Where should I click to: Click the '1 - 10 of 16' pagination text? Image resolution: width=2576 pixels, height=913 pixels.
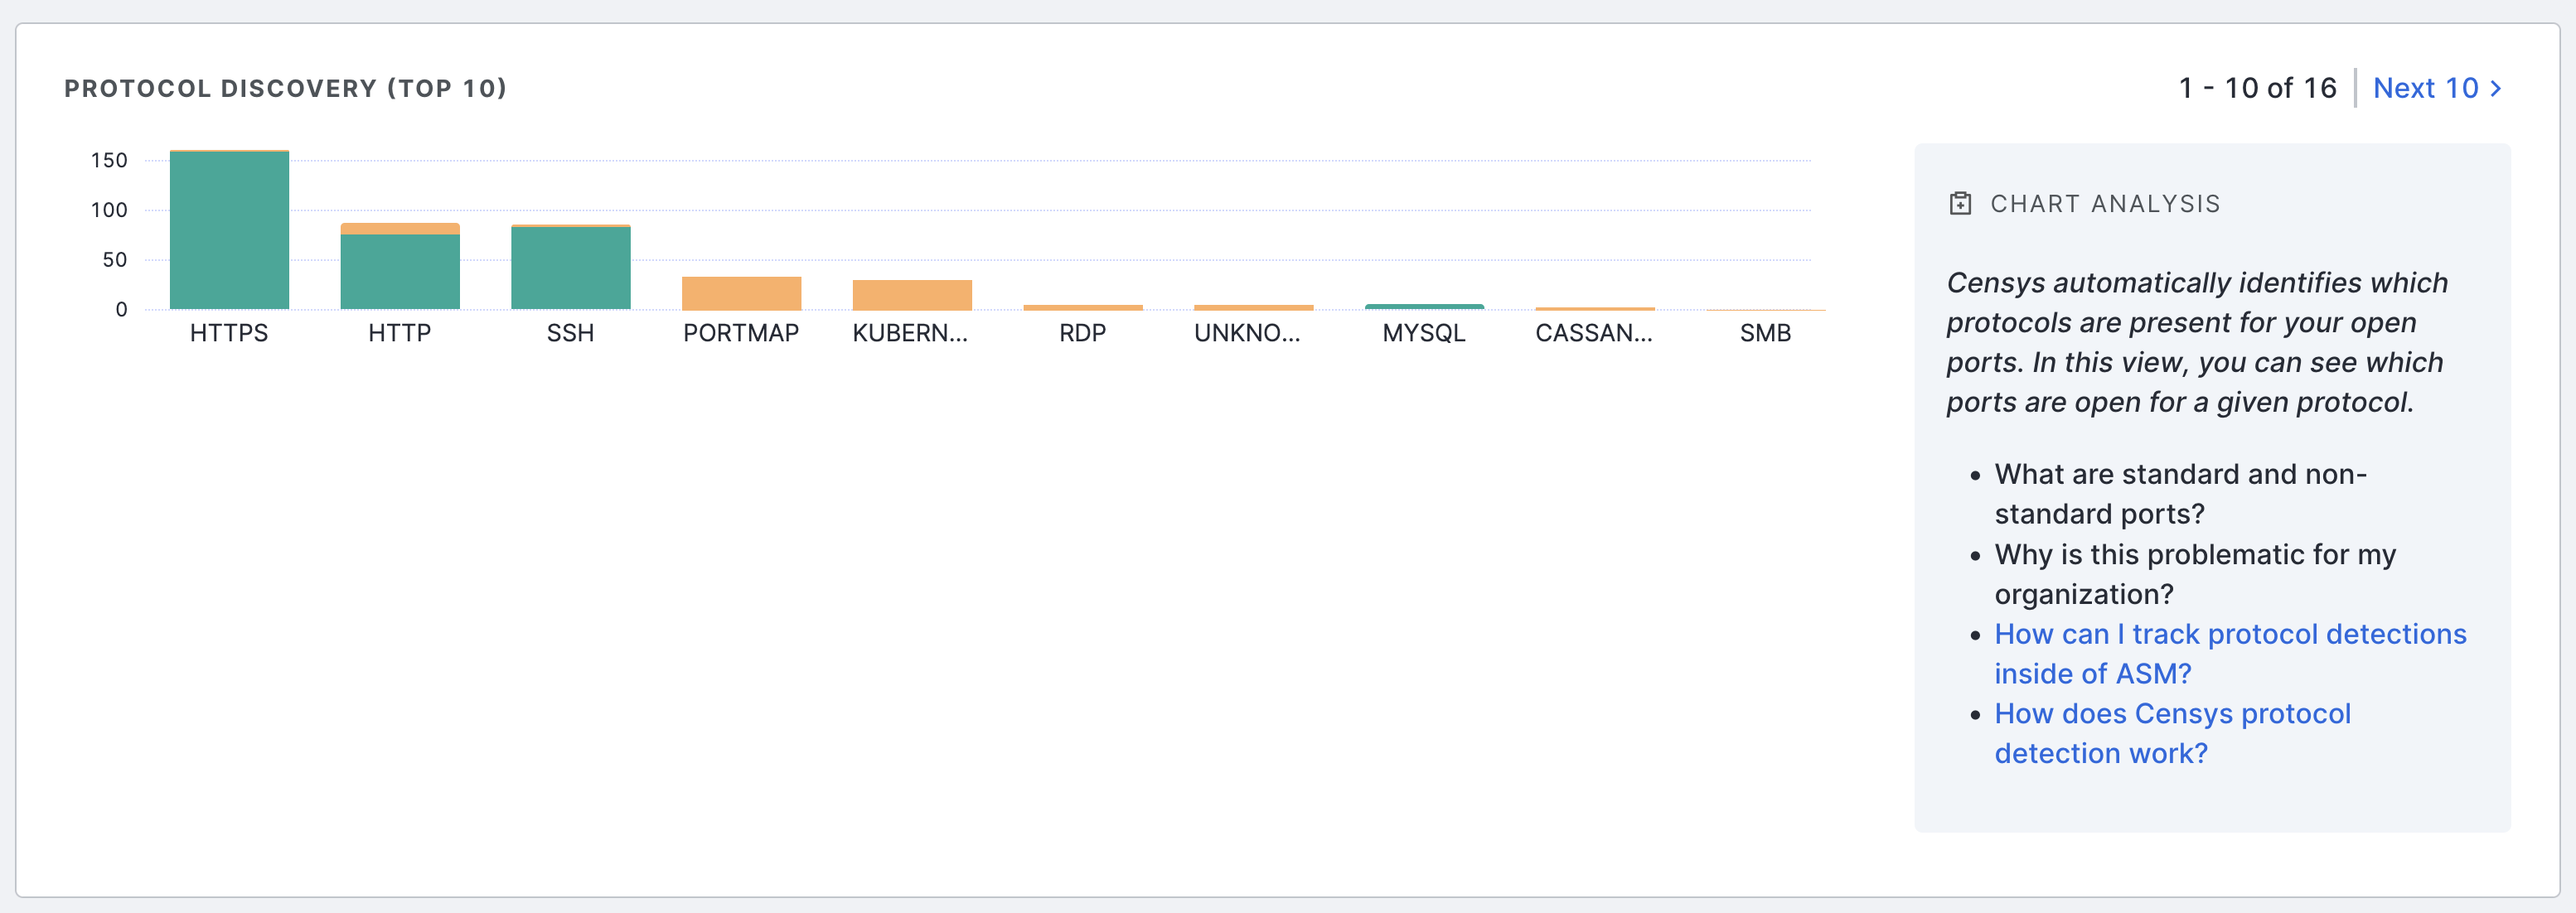pyautogui.click(x=2257, y=89)
